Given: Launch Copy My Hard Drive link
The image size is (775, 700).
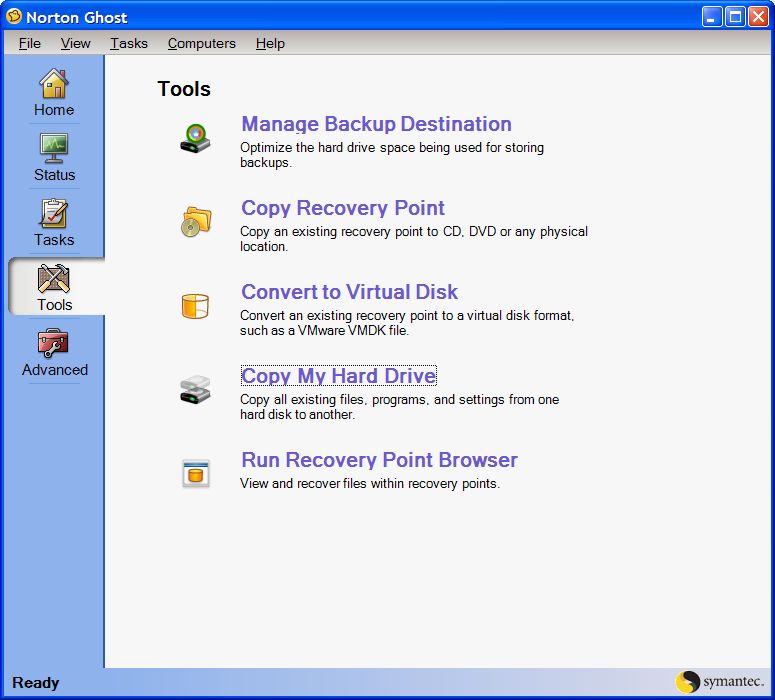Looking at the screenshot, I should coord(339,376).
